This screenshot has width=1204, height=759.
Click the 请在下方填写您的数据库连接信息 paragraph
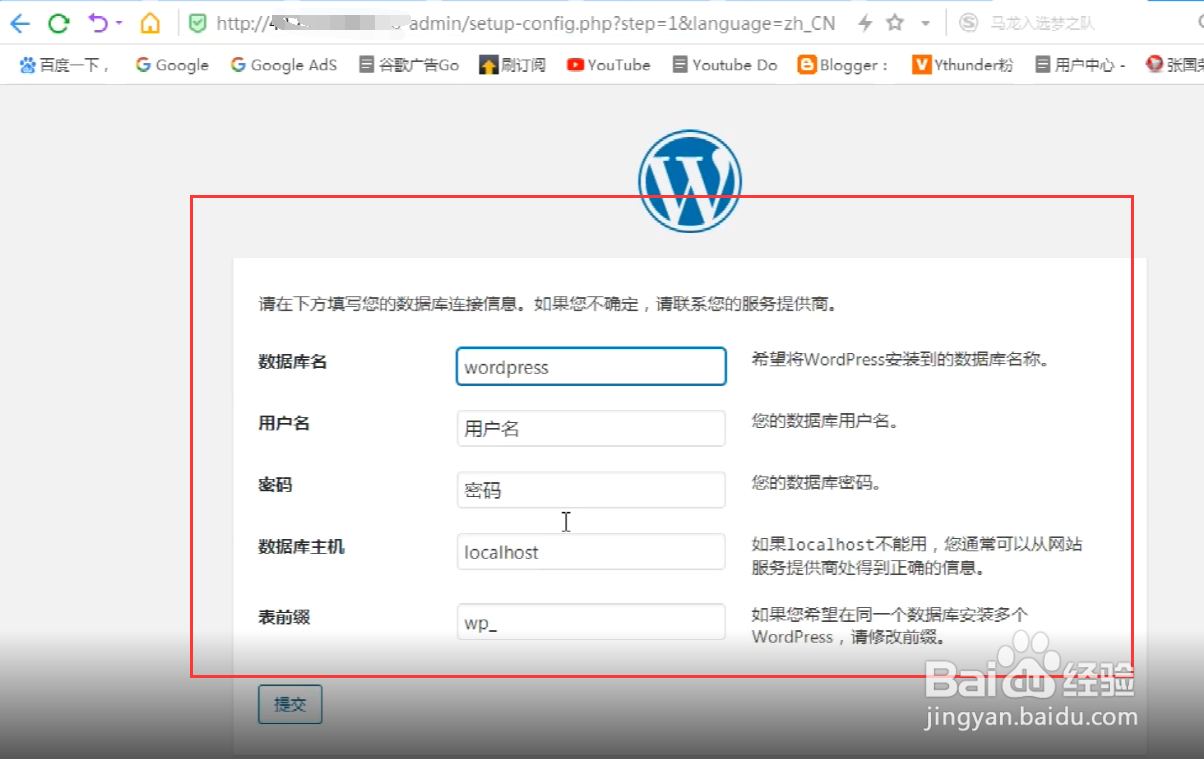pos(548,304)
